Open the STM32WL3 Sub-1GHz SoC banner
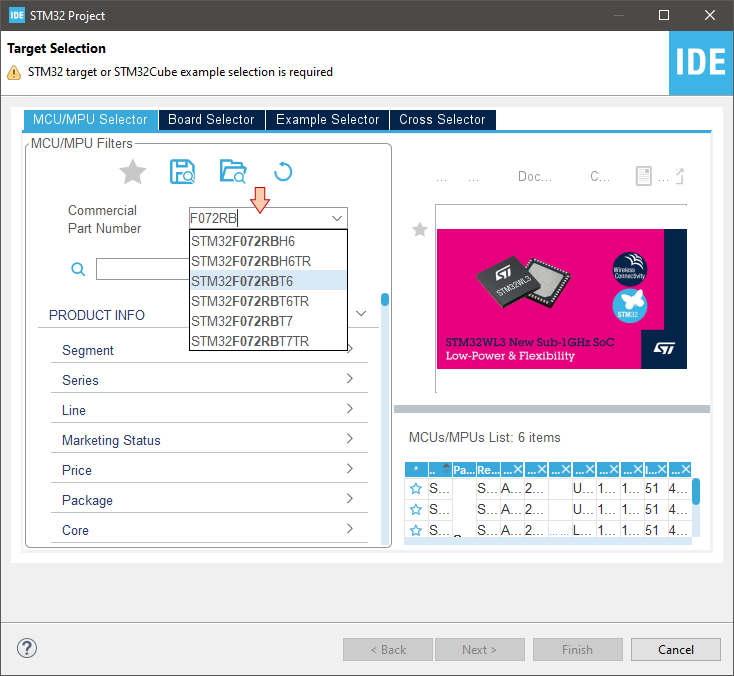Viewport: 734px width, 676px height. coord(562,299)
